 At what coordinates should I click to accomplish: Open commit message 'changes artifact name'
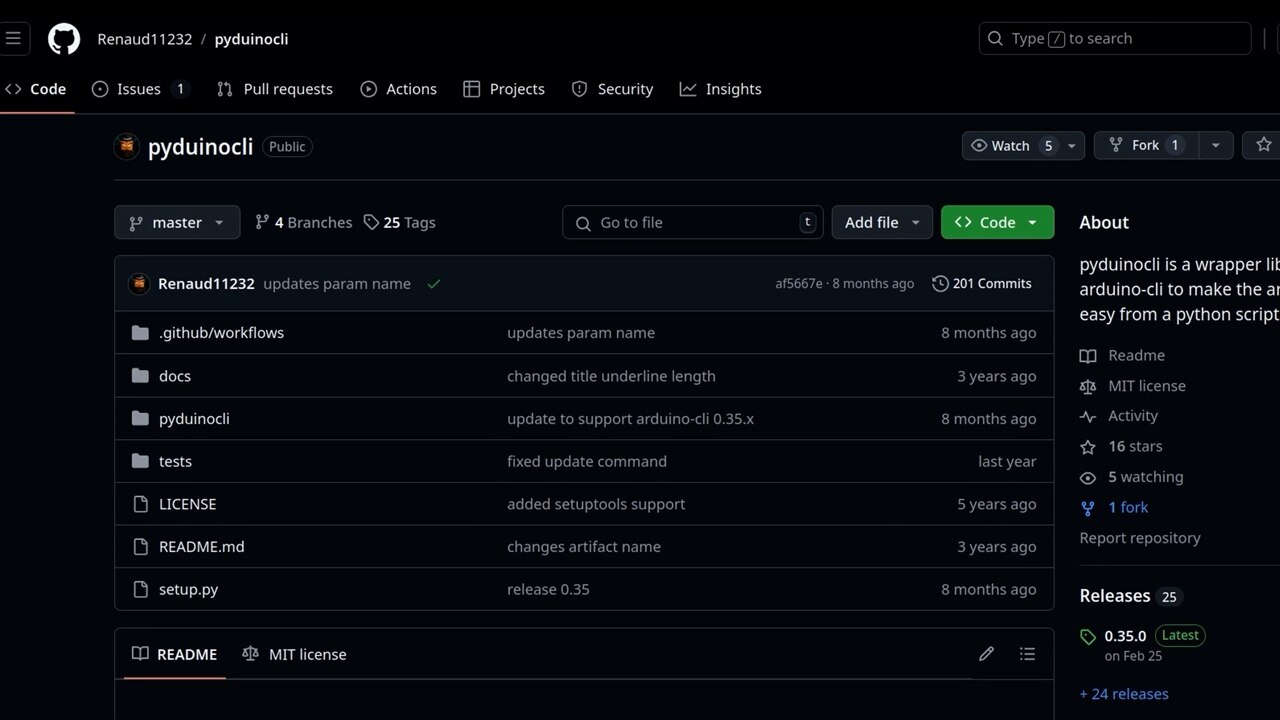[584, 547]
